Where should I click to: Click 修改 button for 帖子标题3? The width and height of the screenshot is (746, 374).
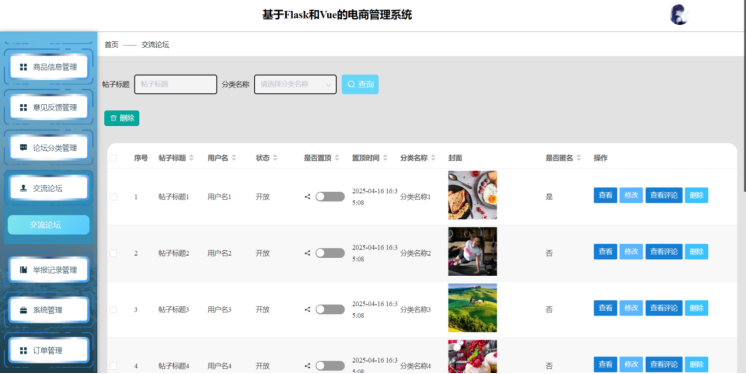tap(631, 308)
